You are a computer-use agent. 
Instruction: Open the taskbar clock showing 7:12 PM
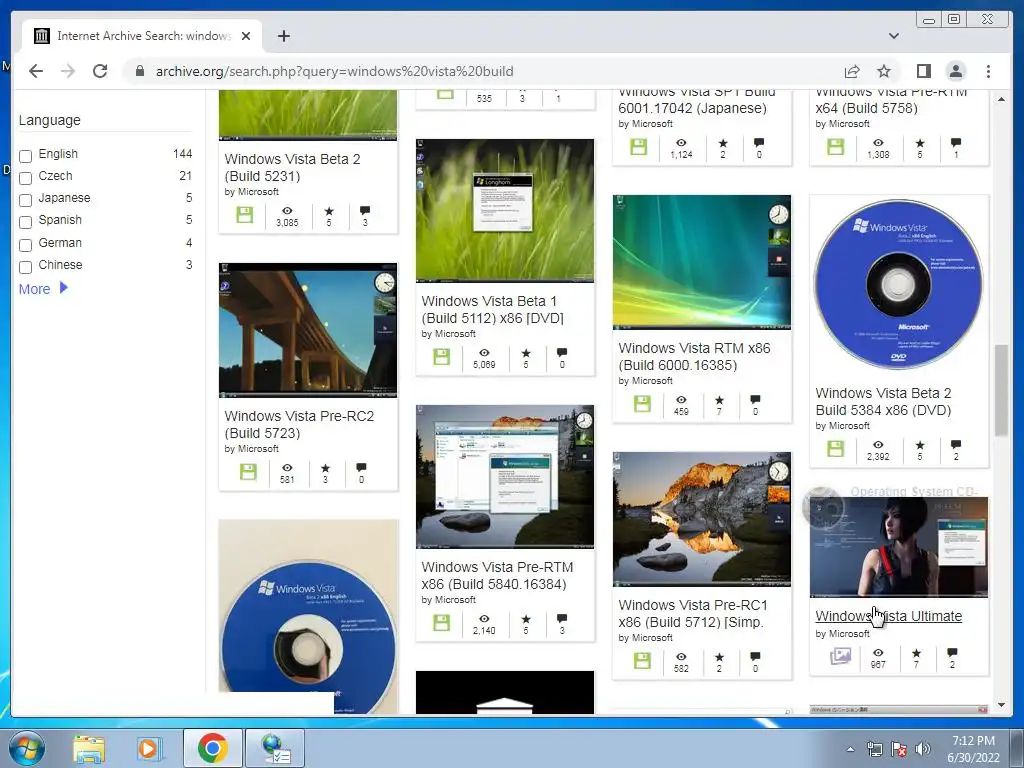click(x=973, y=749)
